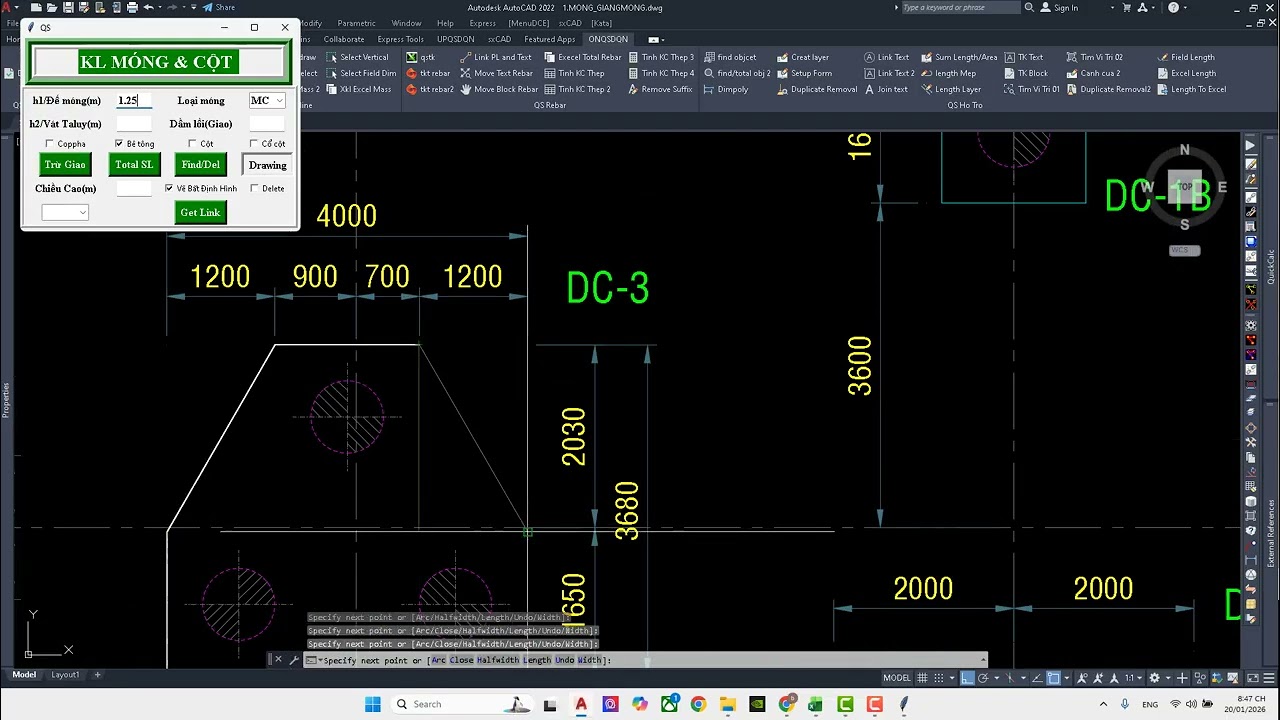
Task: Launch the tkt rebar2 tool
Action: tap(430, 89)
